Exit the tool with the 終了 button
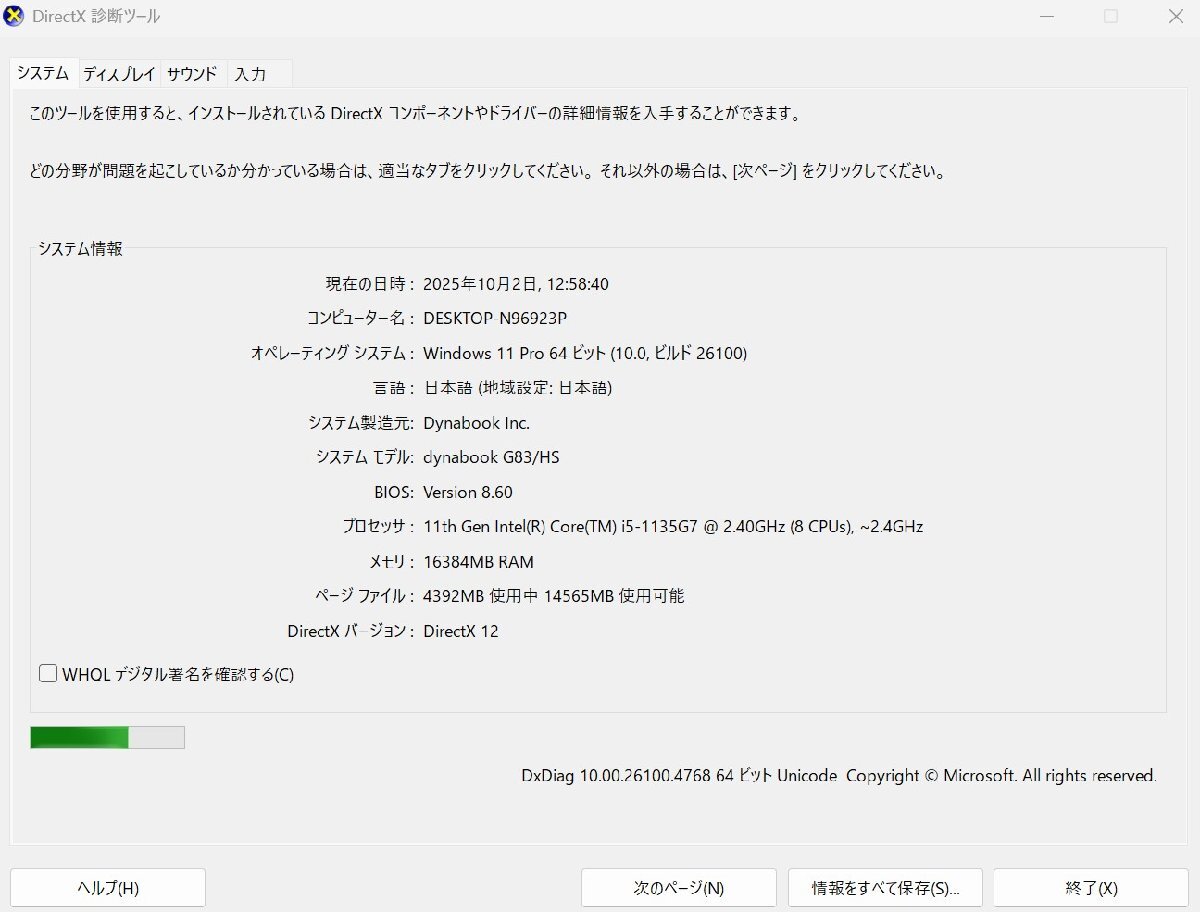Image resolution: width=1200 pixels, height=912 pixels. coord(1090,887)
